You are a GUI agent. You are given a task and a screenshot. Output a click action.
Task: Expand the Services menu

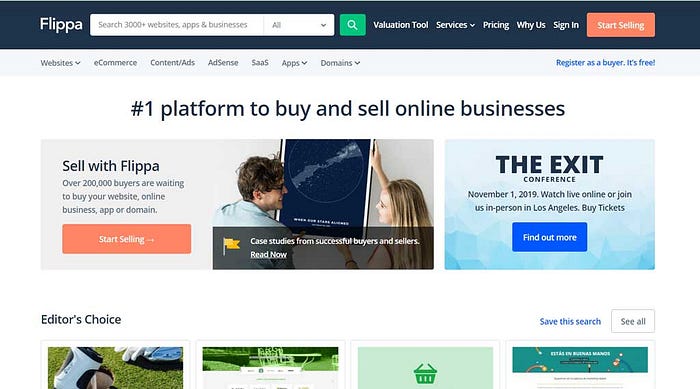455,25
